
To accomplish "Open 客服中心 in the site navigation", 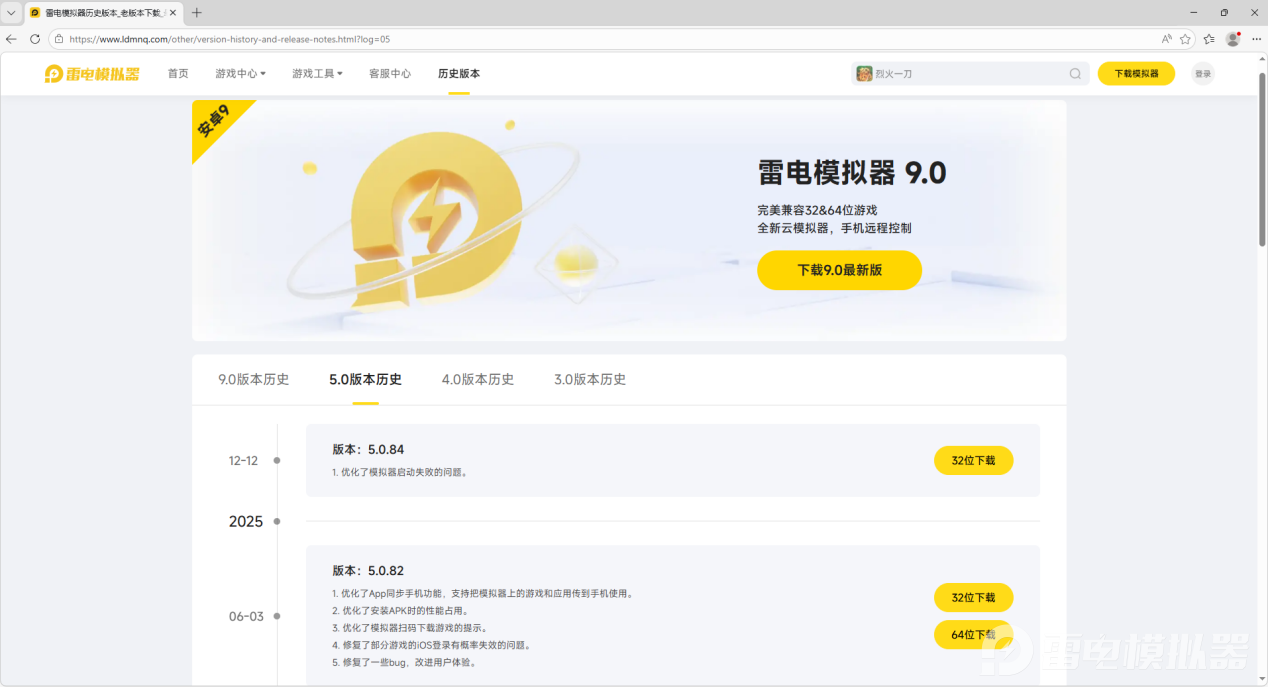I will point(390,74).
